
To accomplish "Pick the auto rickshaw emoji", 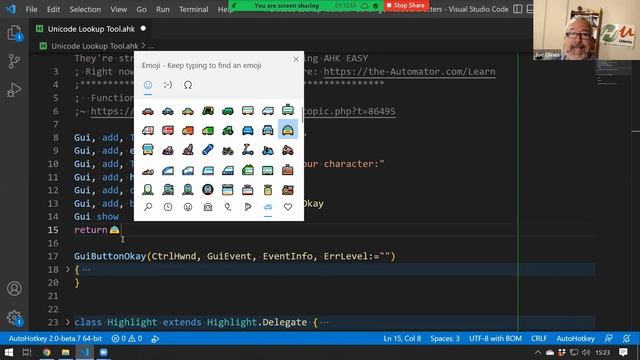I will click(208, 111).
